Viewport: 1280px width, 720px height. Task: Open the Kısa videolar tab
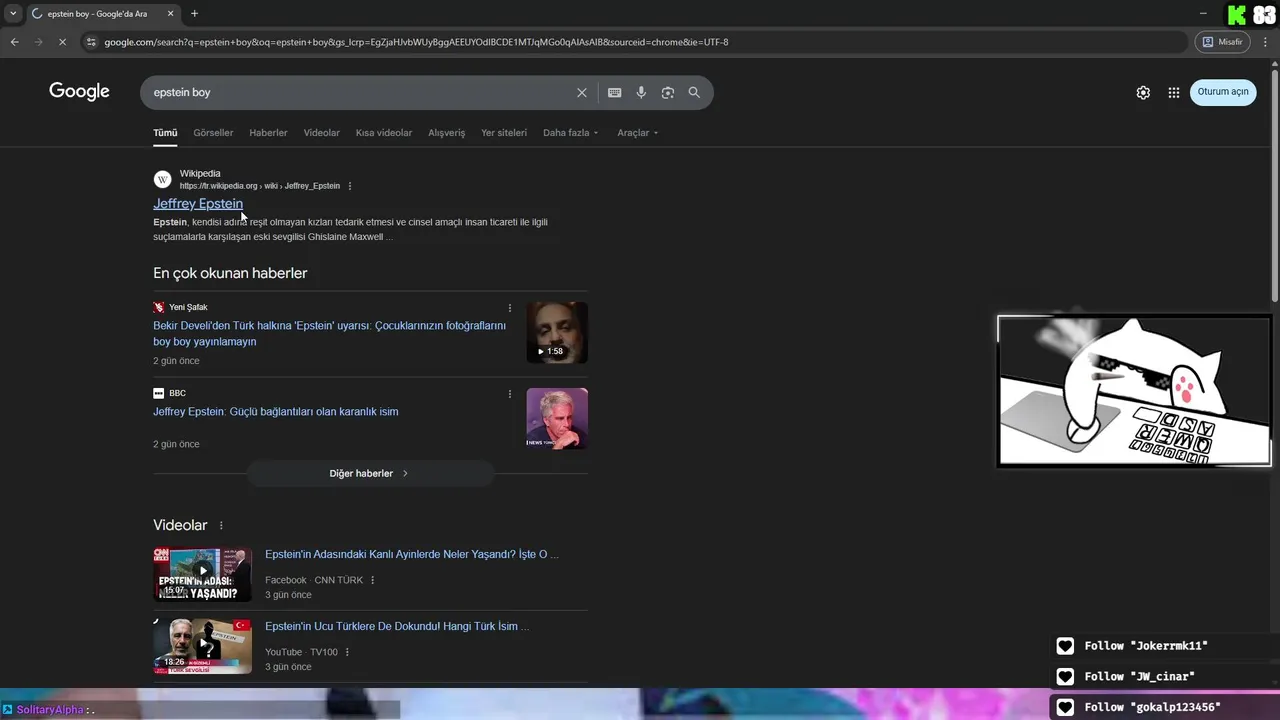[384, 133]
